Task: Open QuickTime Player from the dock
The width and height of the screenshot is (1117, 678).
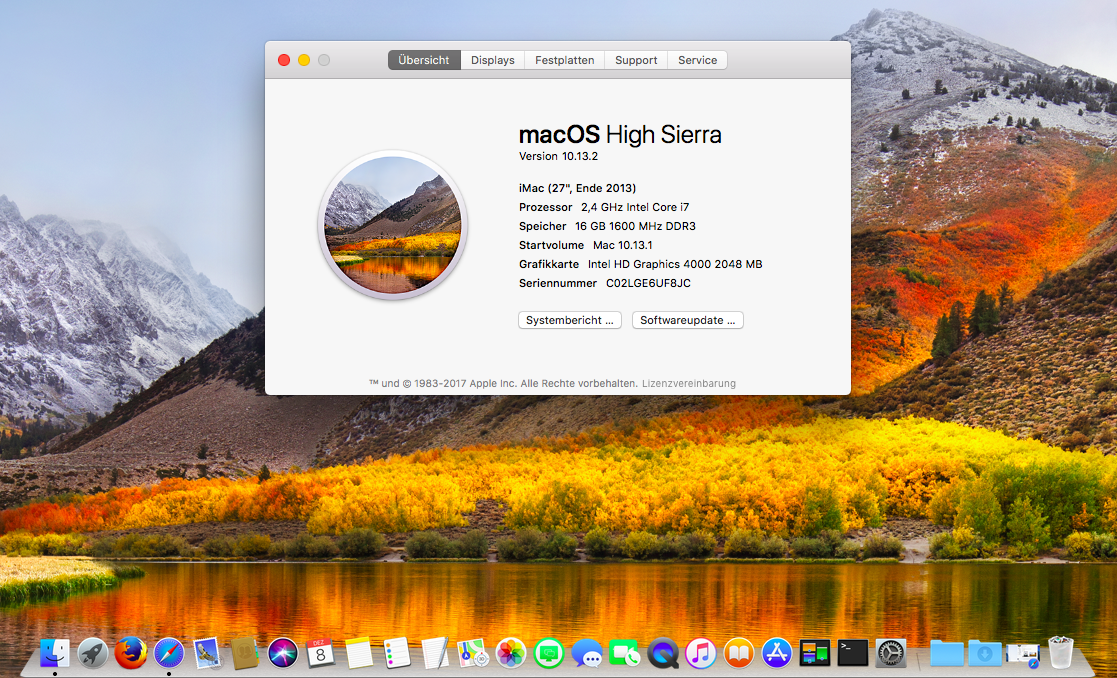Action: click(663, 653)
